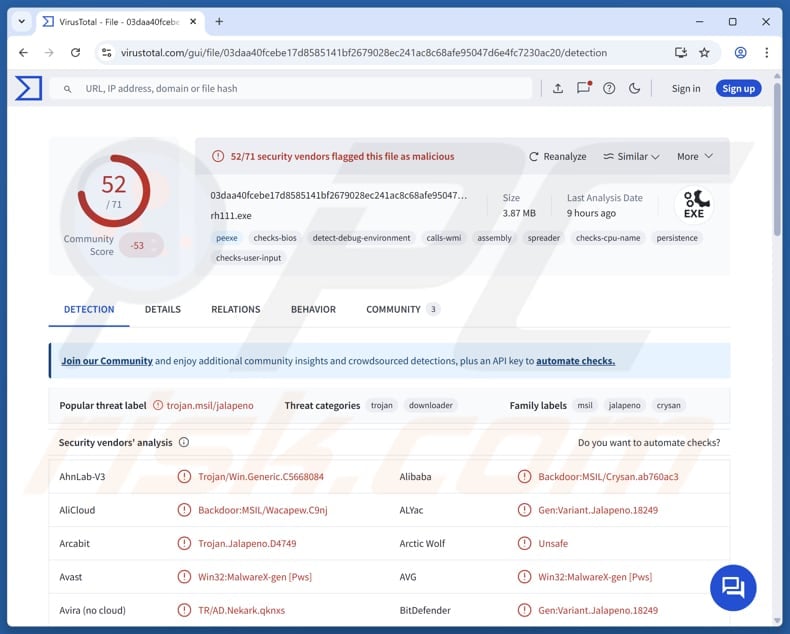Open the Join our Community link
This screenshot has height=634, width=790.
(x=107, y=361)
